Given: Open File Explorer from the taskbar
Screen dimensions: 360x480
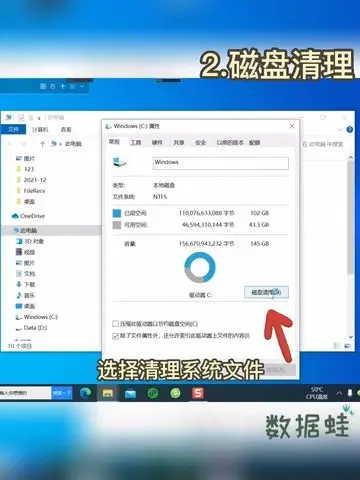Looking at the screenshot, I should 108,393.
